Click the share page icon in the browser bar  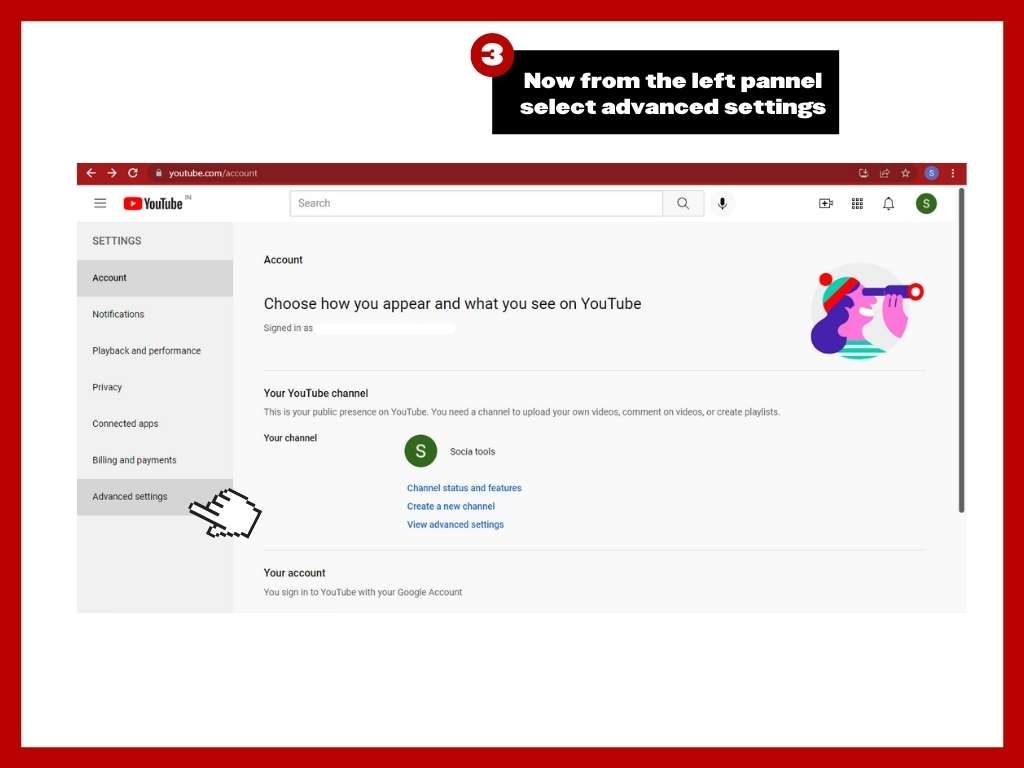click(884, 173)
